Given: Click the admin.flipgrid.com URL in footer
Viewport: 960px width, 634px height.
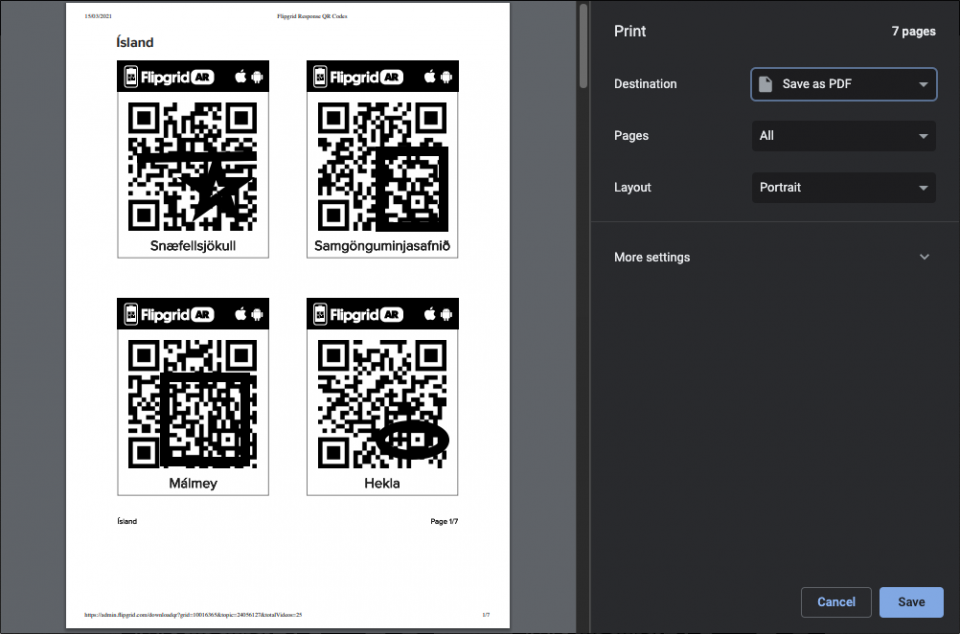Looking at the screenshot, I should [x=193, y=614].
